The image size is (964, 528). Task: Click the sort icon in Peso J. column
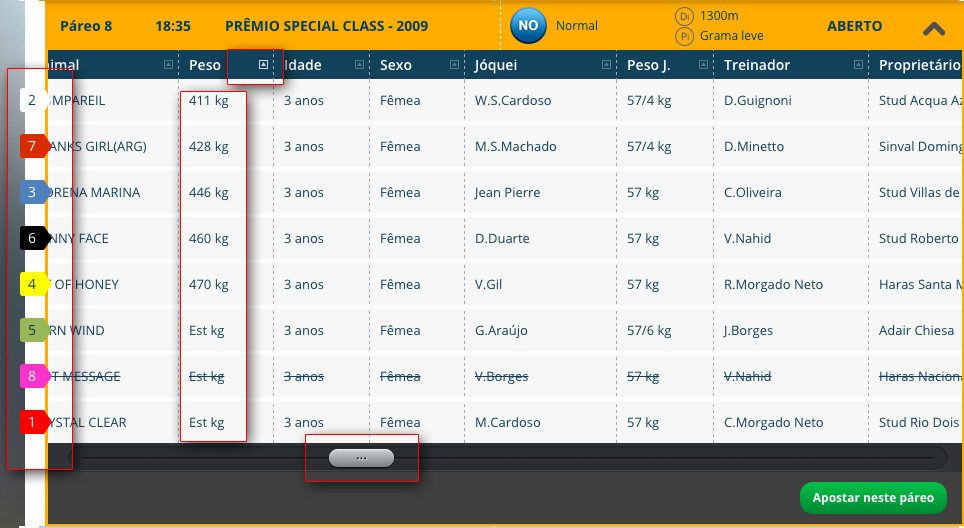[703, 65]
